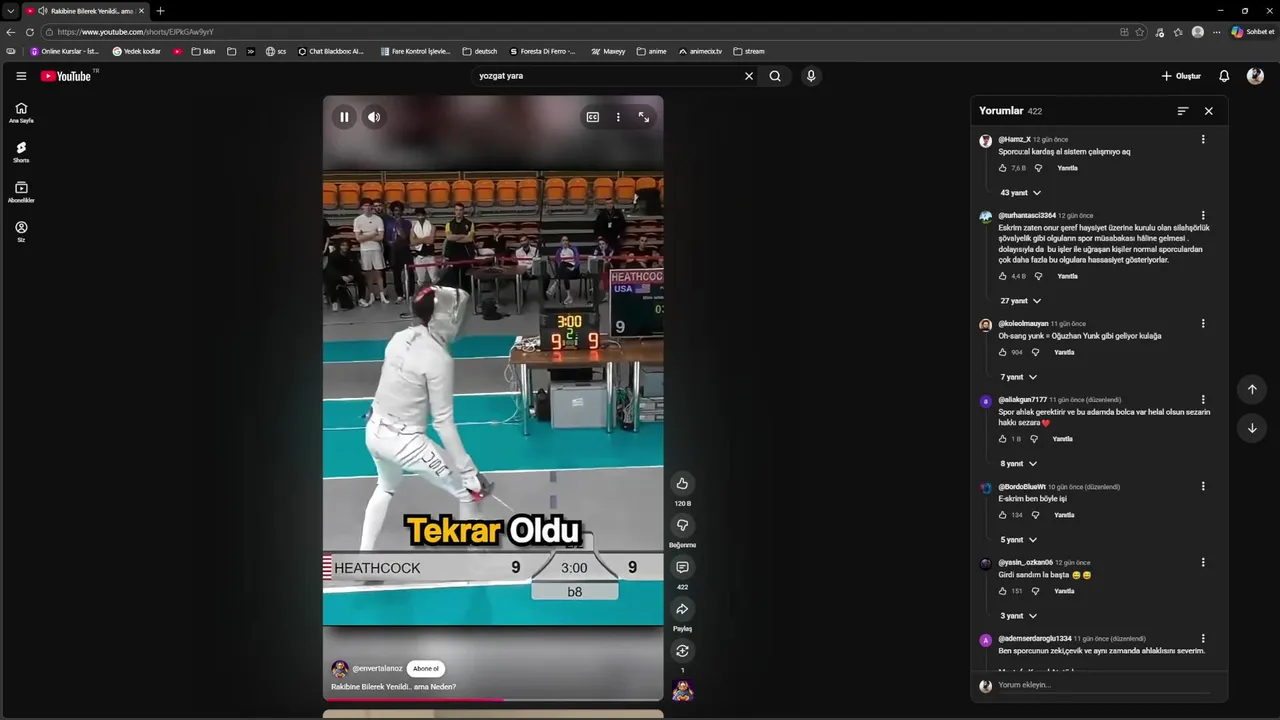Open the comment sort options

[1183, 111]
